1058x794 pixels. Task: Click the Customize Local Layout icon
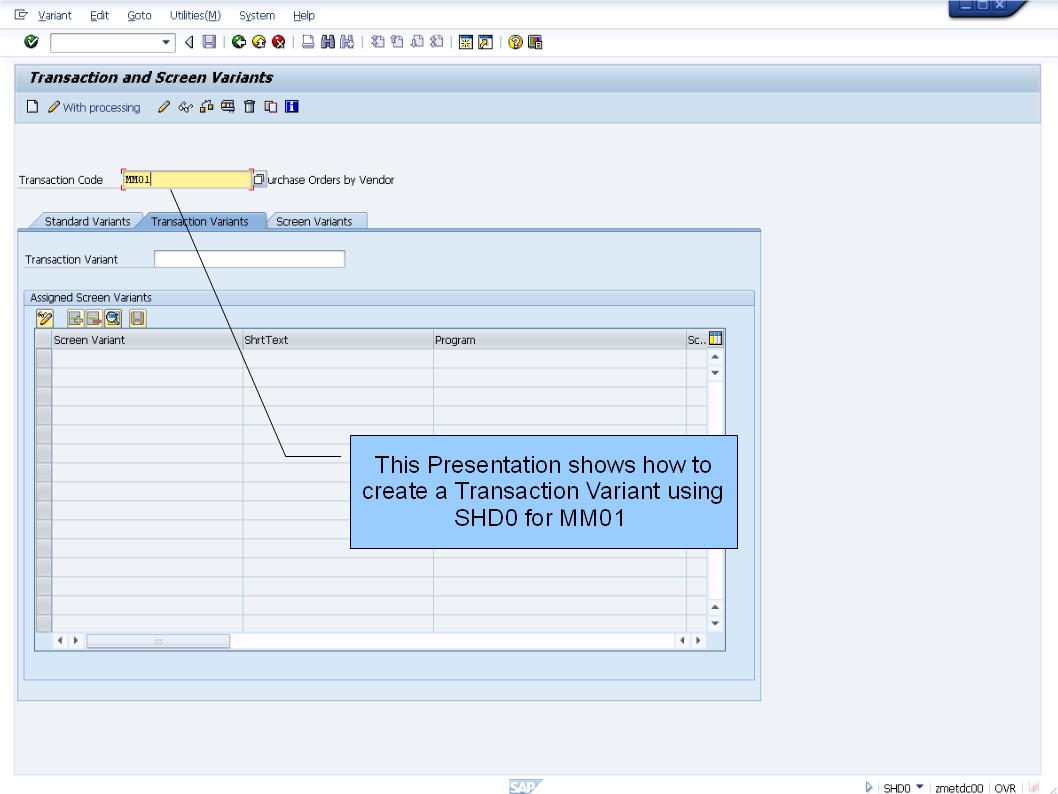coord(535,42)
